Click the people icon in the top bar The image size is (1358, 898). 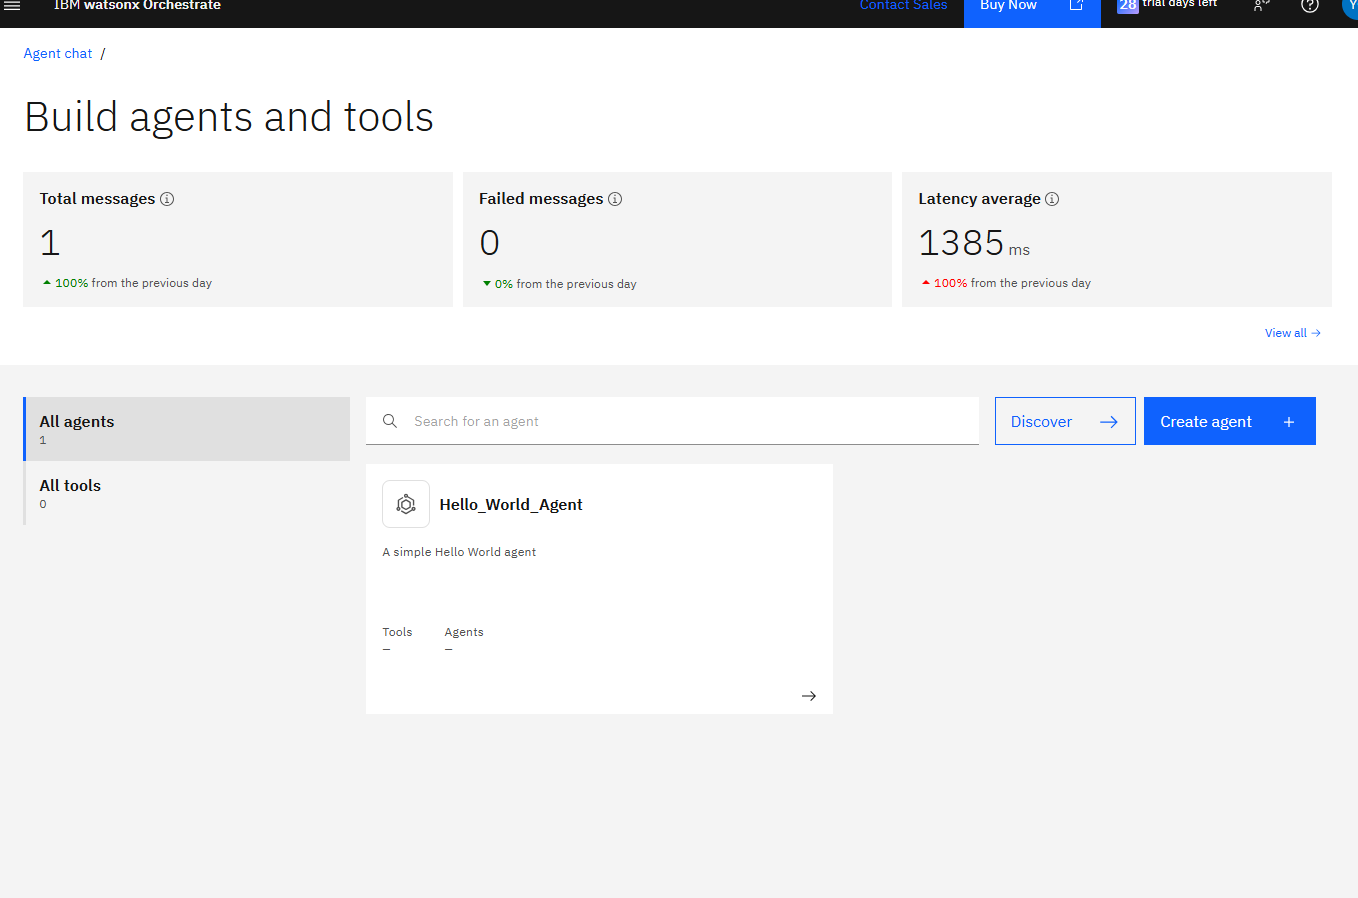[1261, 5]
